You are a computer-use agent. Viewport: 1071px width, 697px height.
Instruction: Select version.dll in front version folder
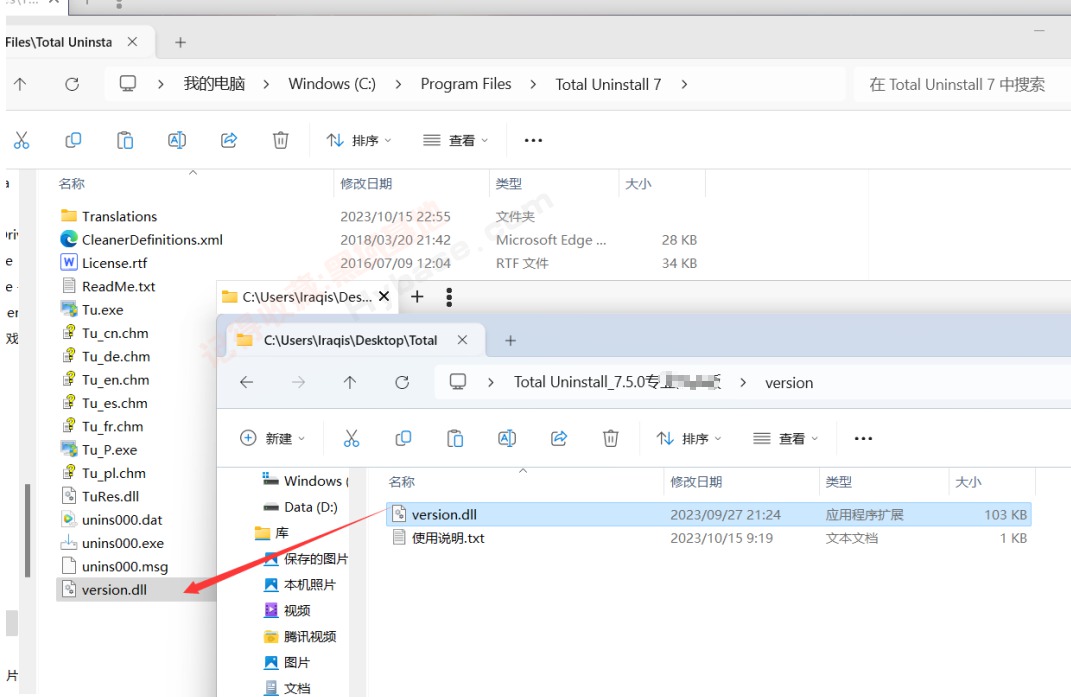(x=708, y=515)
